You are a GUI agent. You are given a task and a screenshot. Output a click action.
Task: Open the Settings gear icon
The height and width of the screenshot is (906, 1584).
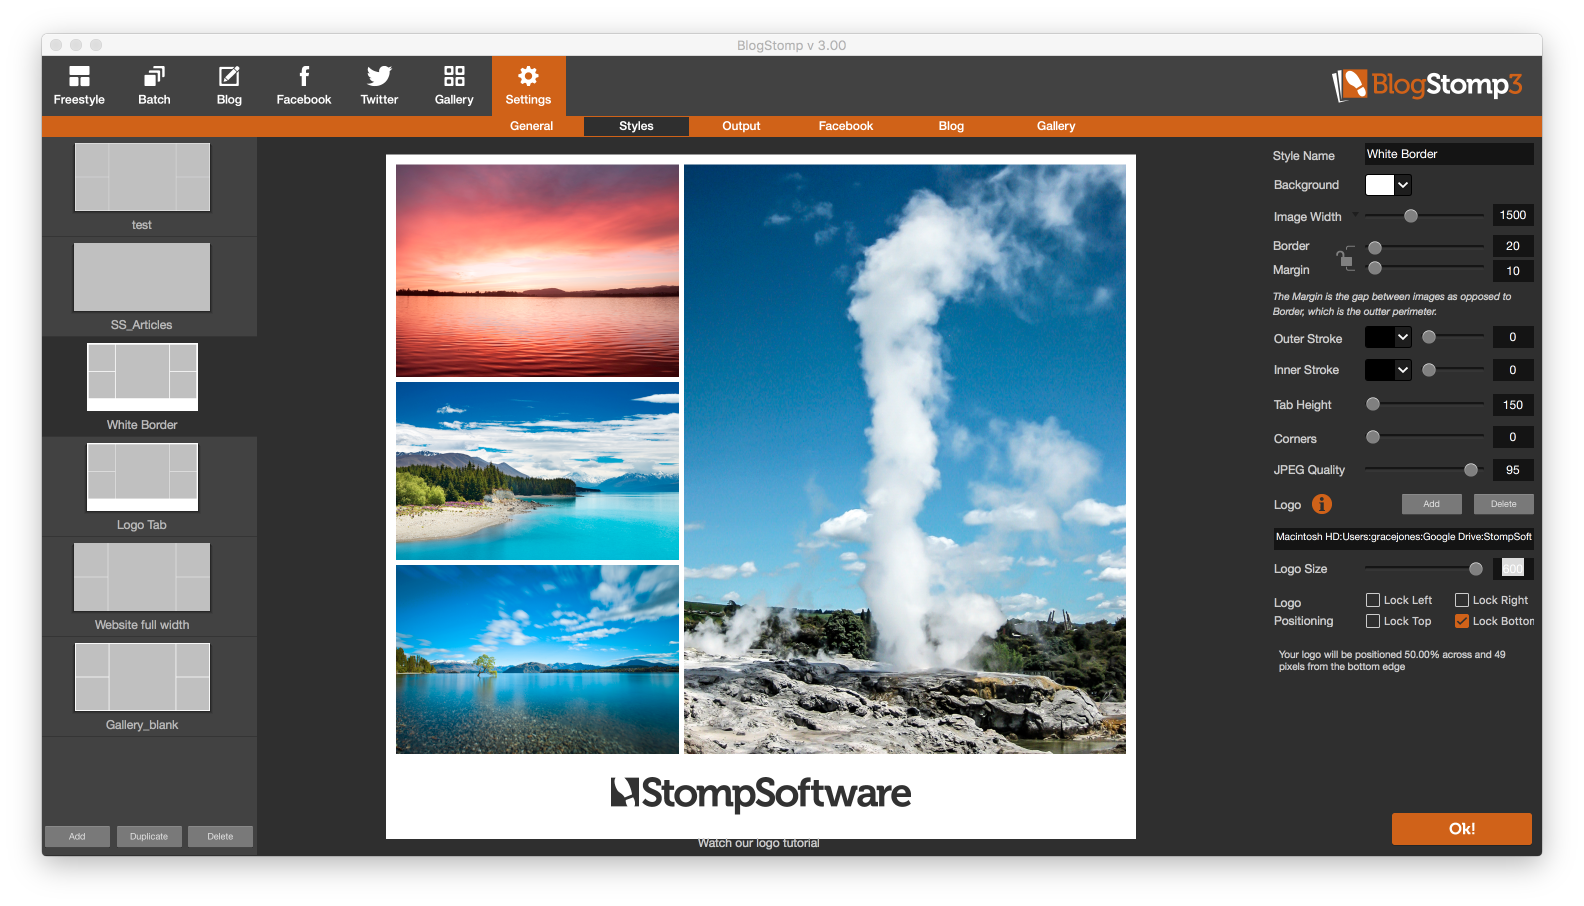point(528,86)
